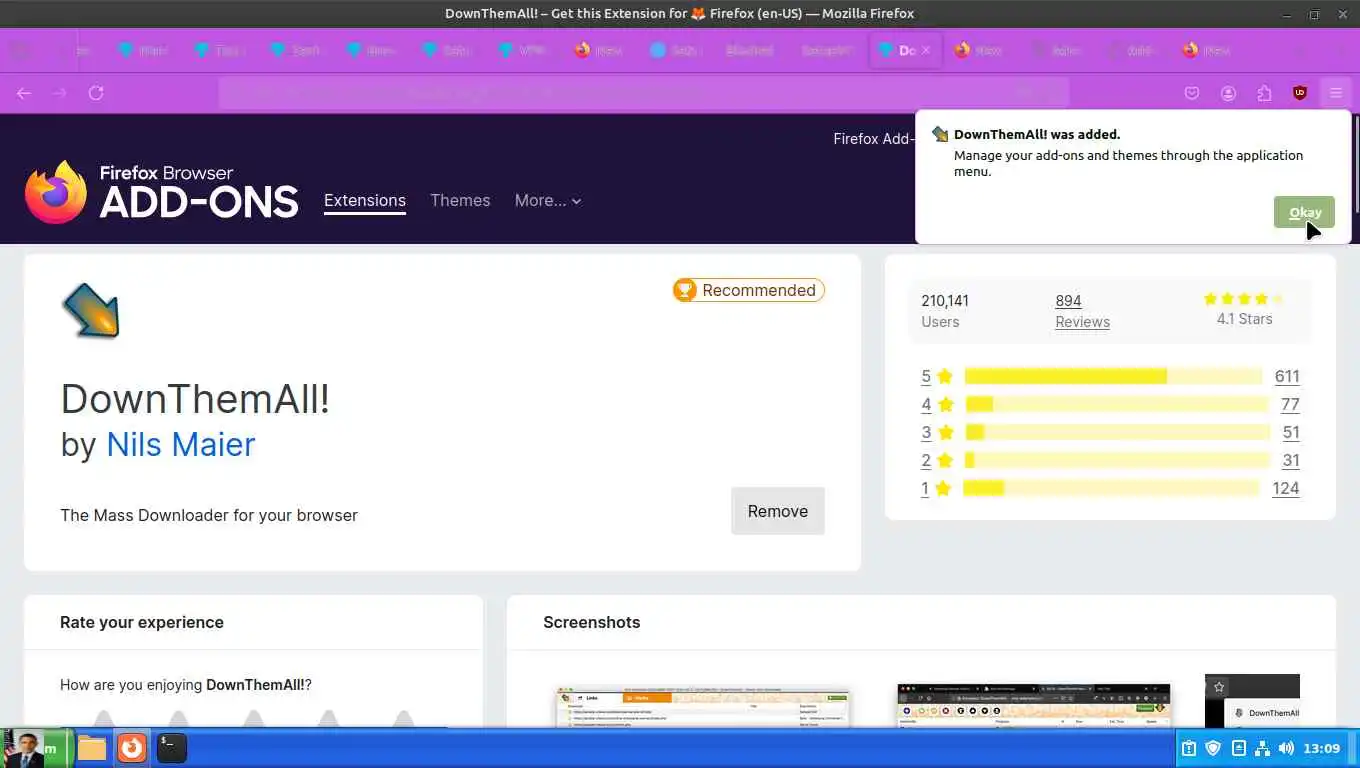Click the DownThemAll! was added heading
Viewport: 1360px width, 768px height.
click(x=1037, y=134)
